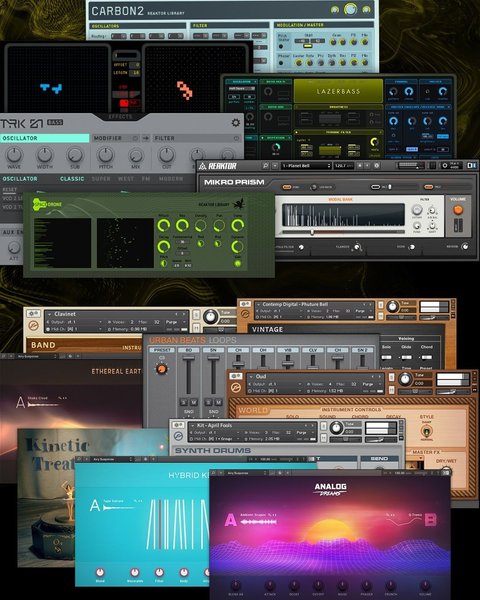Click the WAVE knob in TRK-01 Bass
This screenshot has width=480, height=600.
[x=14, y=155]
